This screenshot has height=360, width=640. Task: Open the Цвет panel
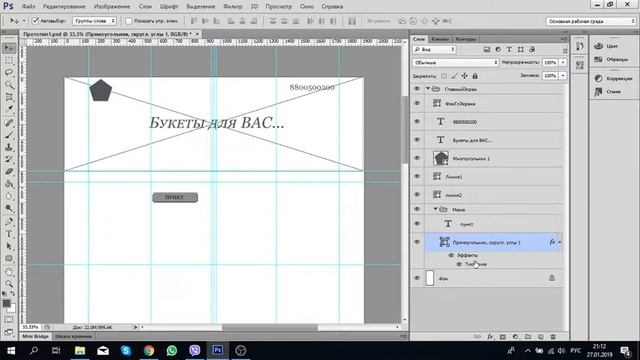point(607,46)
